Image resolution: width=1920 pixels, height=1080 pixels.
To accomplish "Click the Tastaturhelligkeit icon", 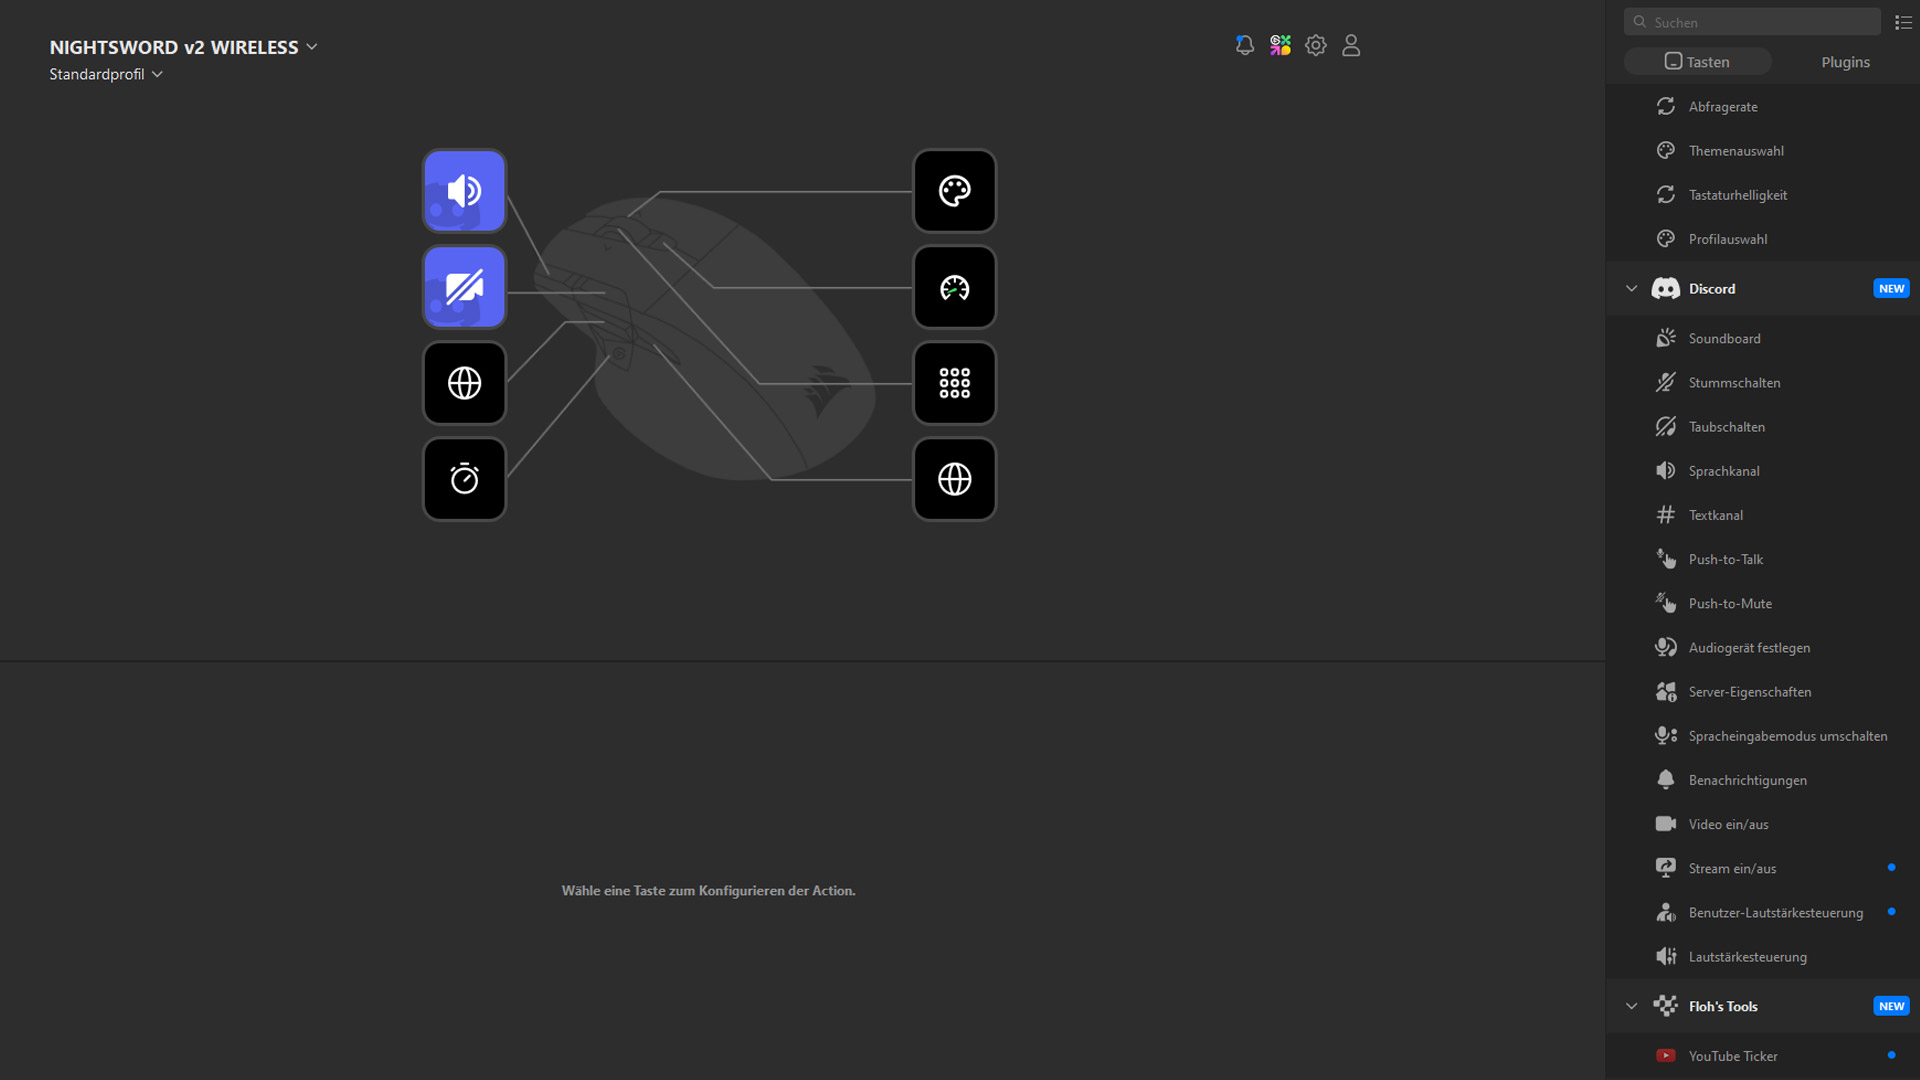I will pyautogui.click(x=1665, y=195).
